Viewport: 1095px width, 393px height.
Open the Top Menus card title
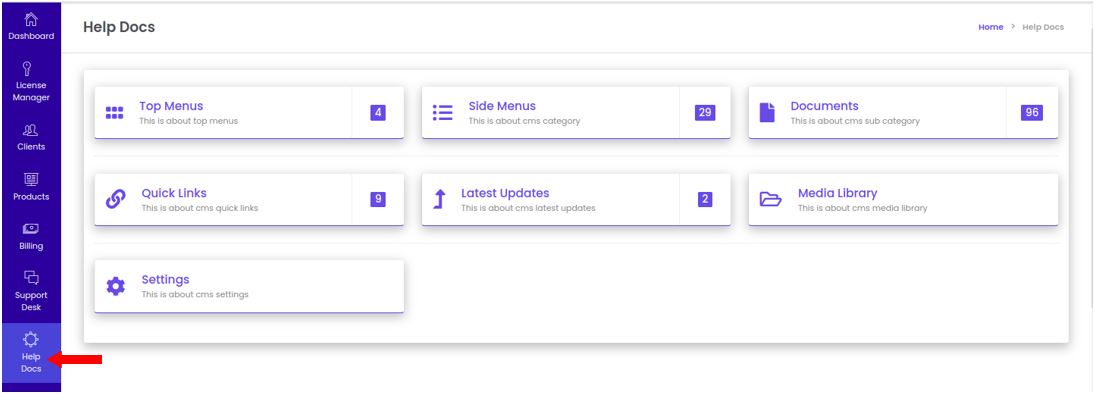click(x=171, y=106)
